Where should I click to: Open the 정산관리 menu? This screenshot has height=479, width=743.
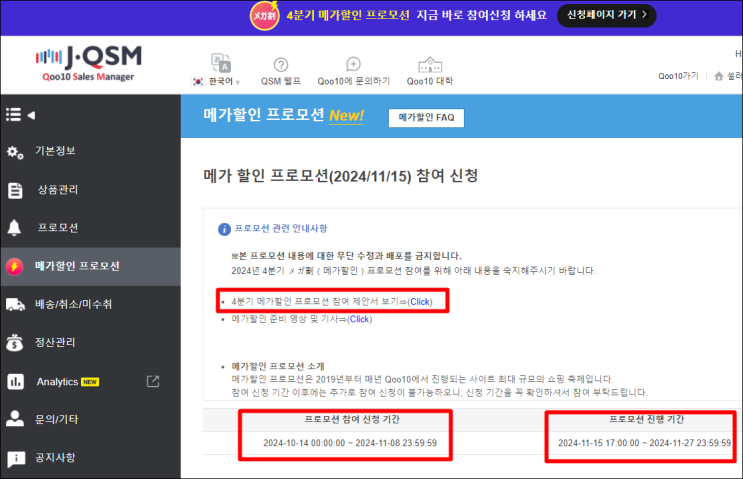[x=55, y=342]
